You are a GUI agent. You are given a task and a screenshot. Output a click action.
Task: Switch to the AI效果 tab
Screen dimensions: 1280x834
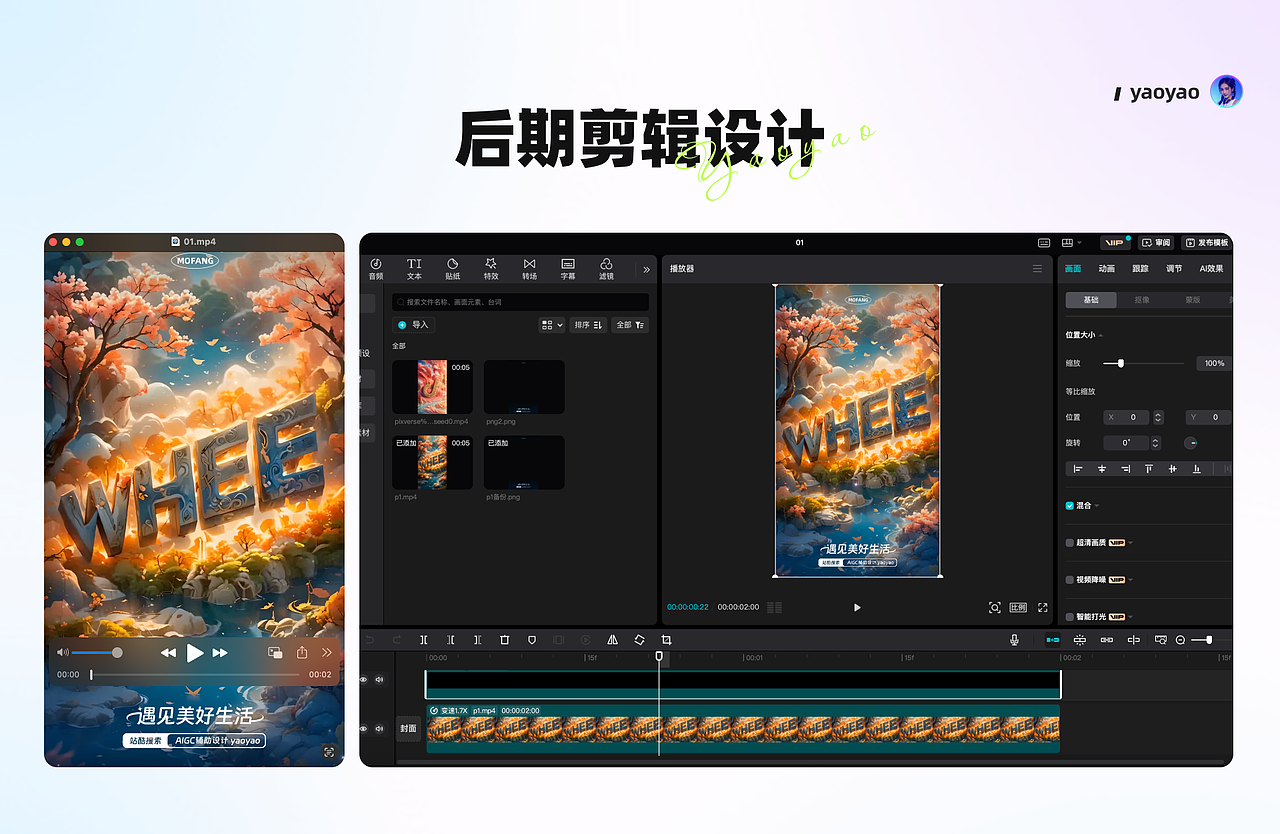[x=1211, y=269]
